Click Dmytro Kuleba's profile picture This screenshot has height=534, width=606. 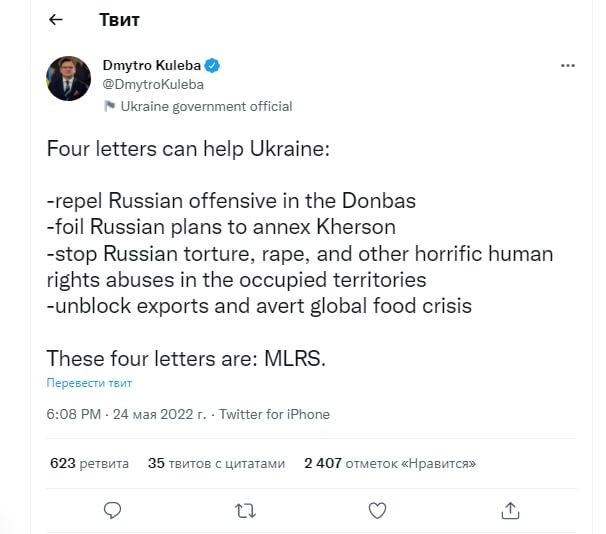tap(69, 79)
